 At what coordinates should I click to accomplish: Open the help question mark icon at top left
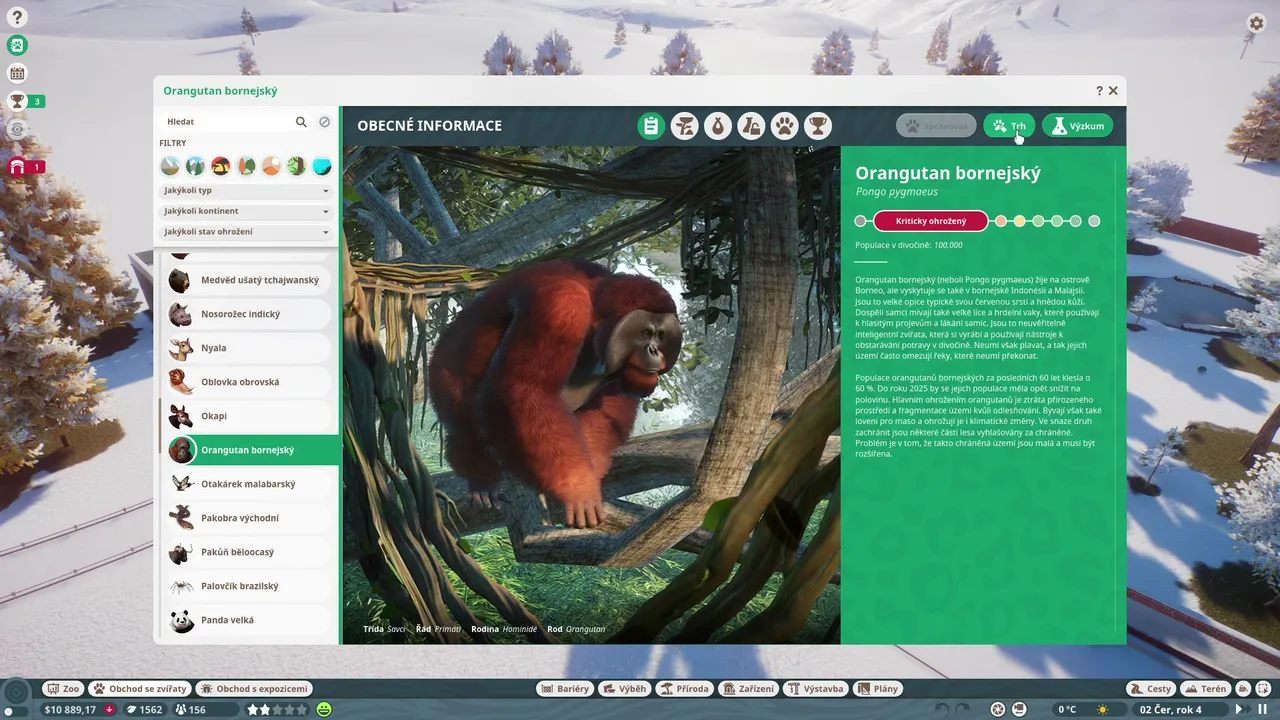pos(17,17)
